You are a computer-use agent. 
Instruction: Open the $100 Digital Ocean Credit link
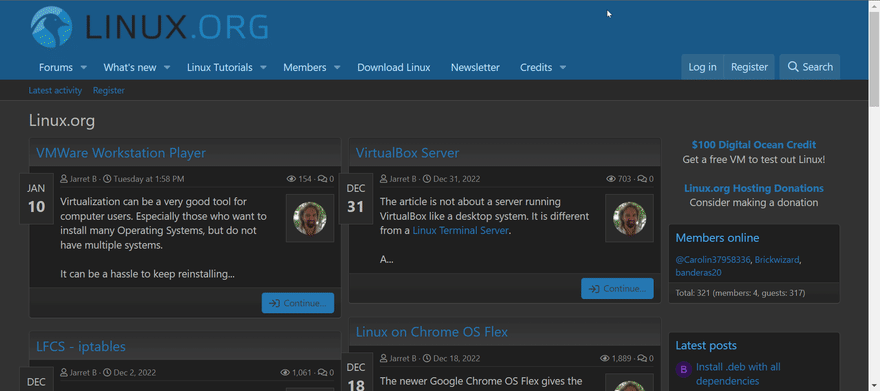click(x=754, y=145)
